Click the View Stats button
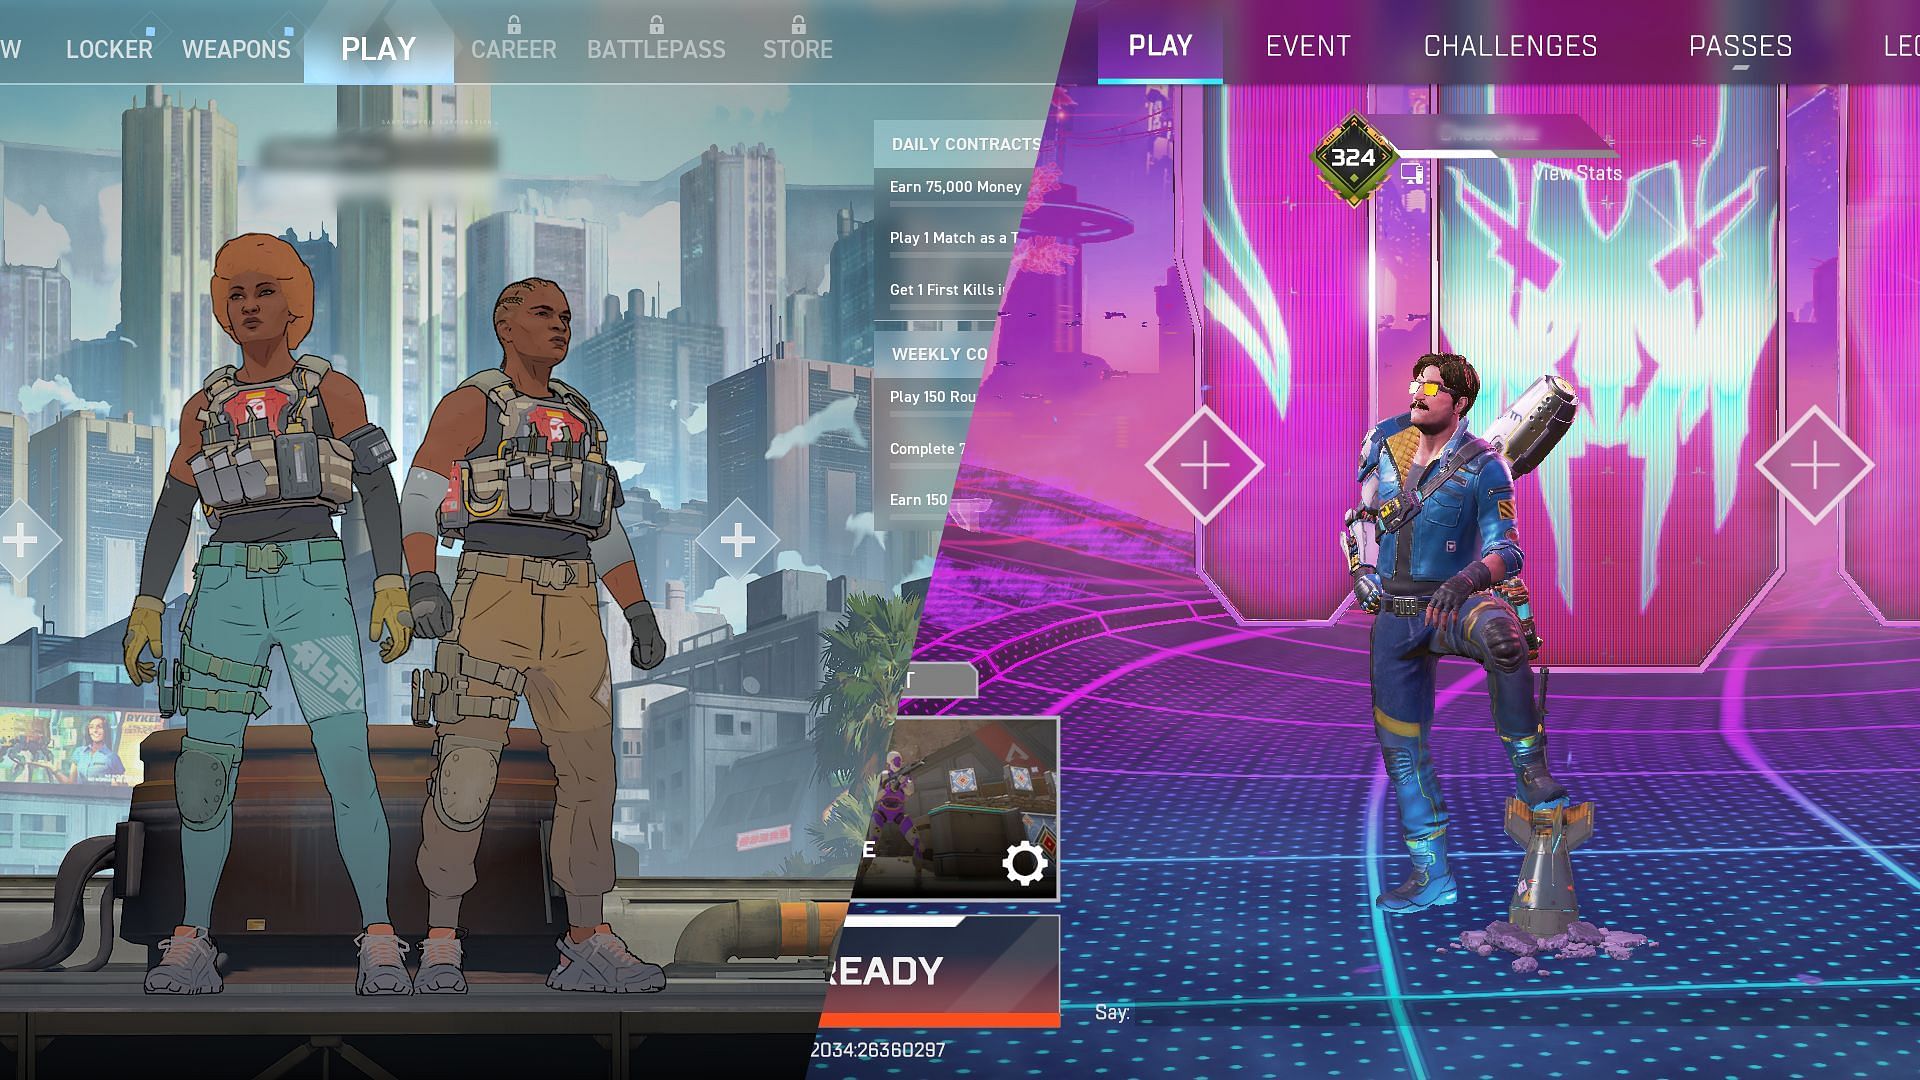1920x1080 pixels. coord(1577,173)
